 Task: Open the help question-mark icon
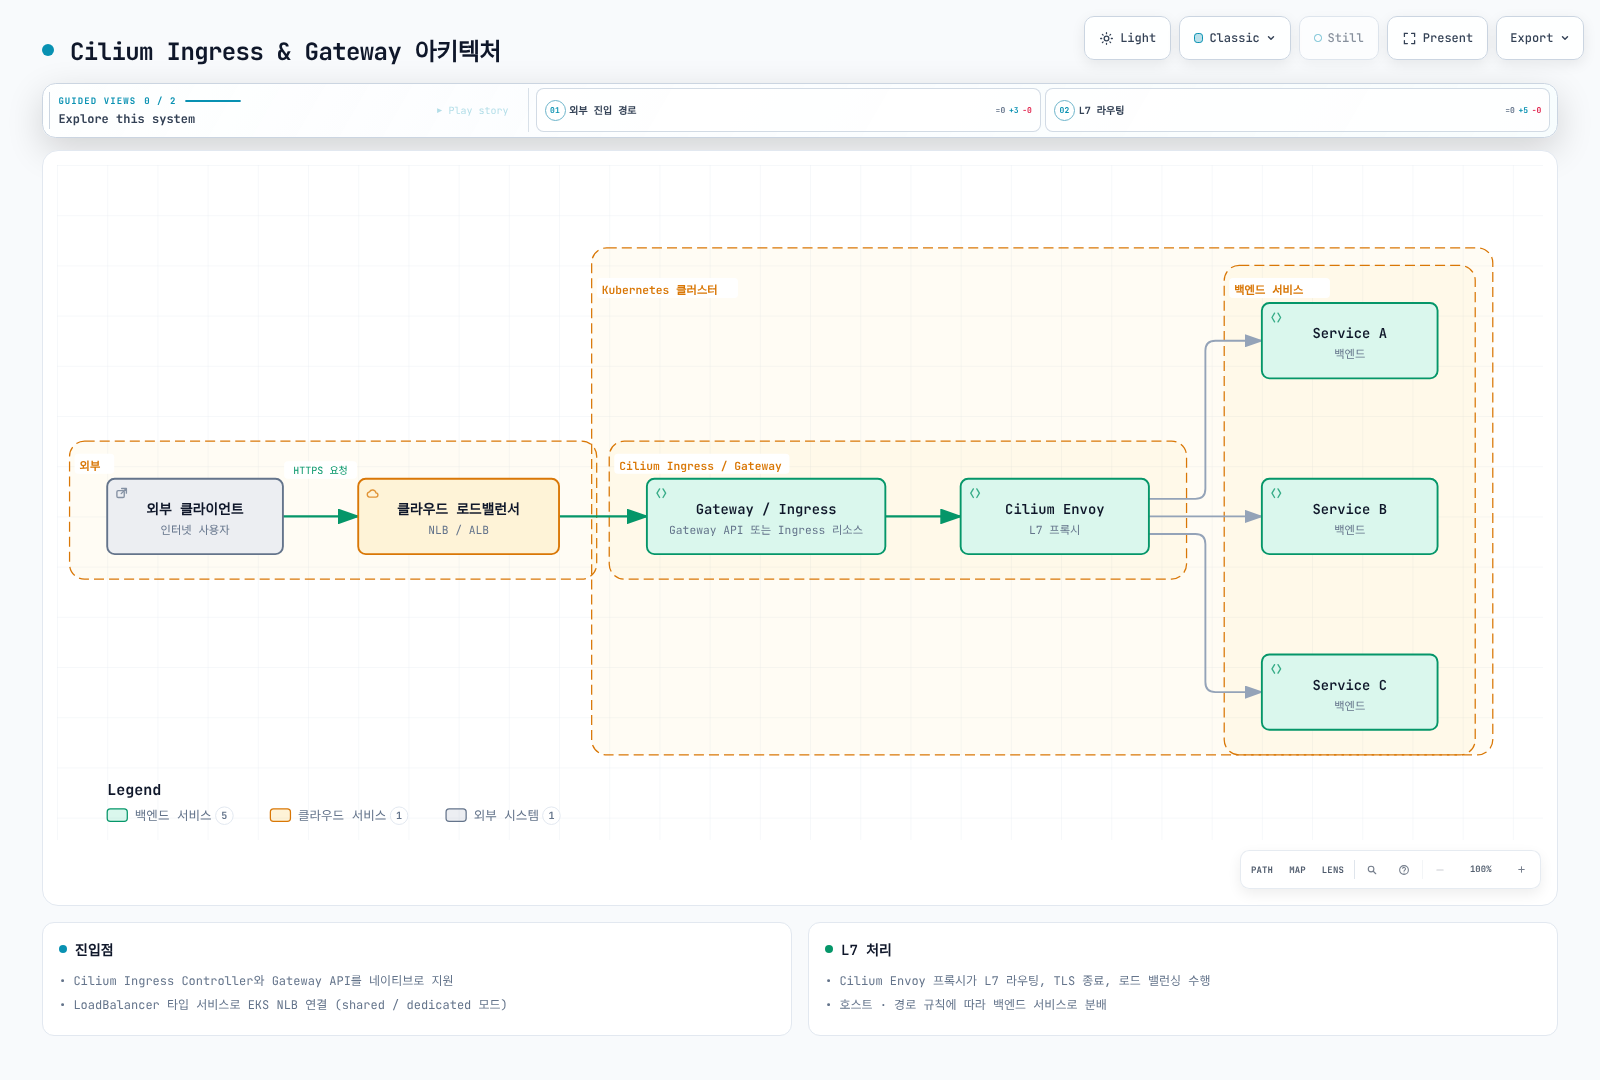[1404, 870]
